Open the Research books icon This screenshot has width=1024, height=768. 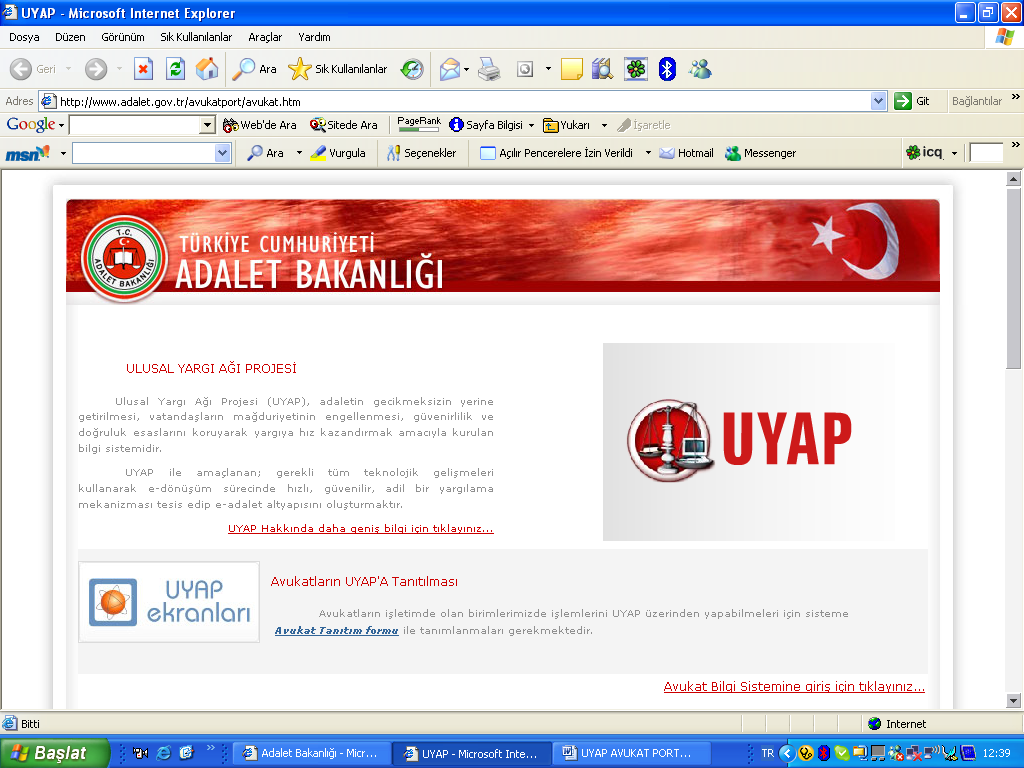click(602, 69)
